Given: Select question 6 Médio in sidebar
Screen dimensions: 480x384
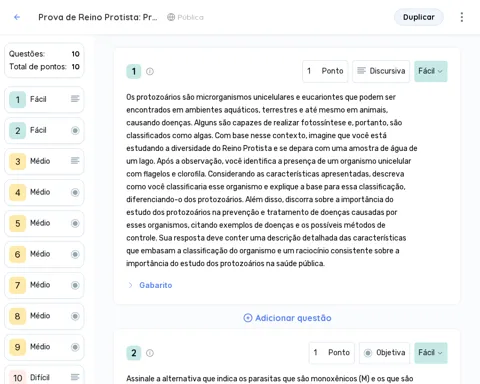Looking at the screenshot, I should point(44,254).
